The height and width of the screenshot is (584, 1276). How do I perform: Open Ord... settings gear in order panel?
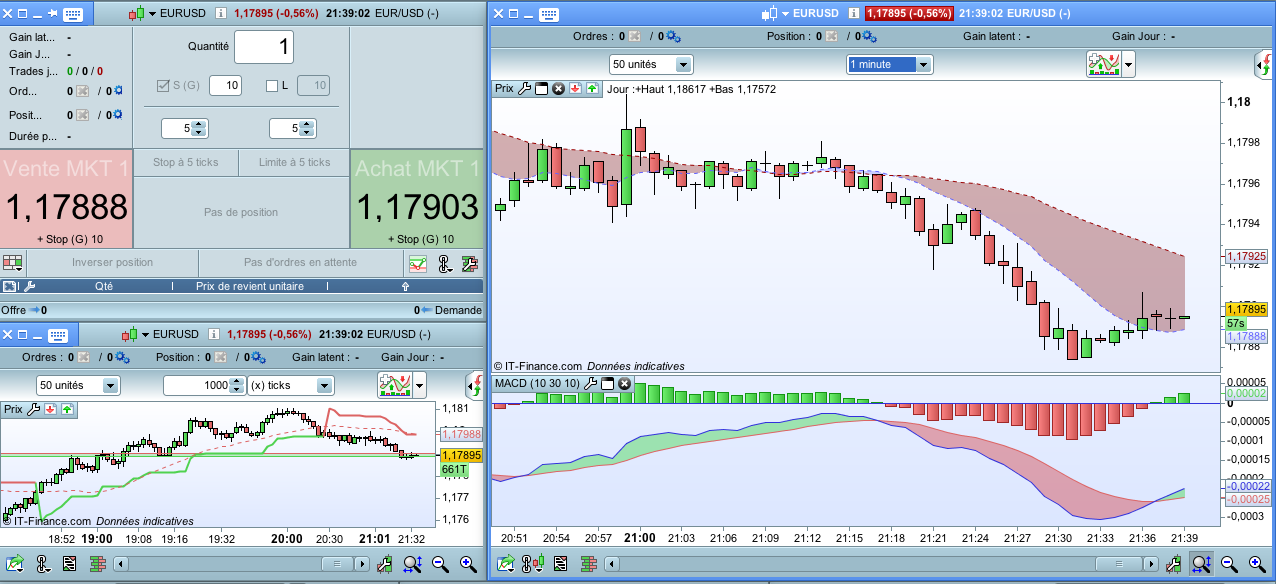(116, 90)
